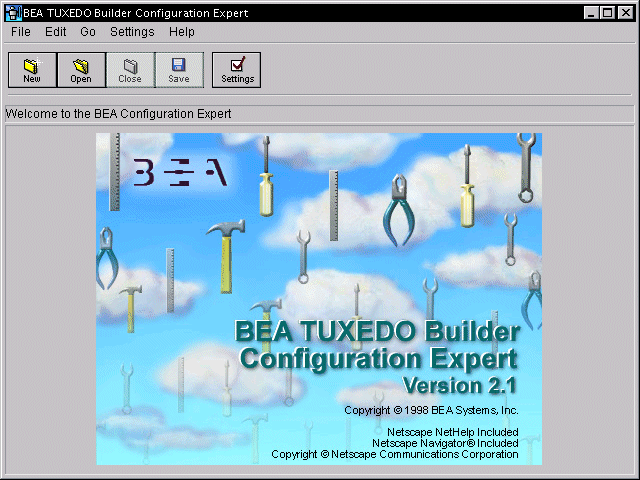This screenshot has height=480, width=640.
Task: Click the 'Welcome to the BEA Configuration Expert' status text
Action: coord(118,113)
